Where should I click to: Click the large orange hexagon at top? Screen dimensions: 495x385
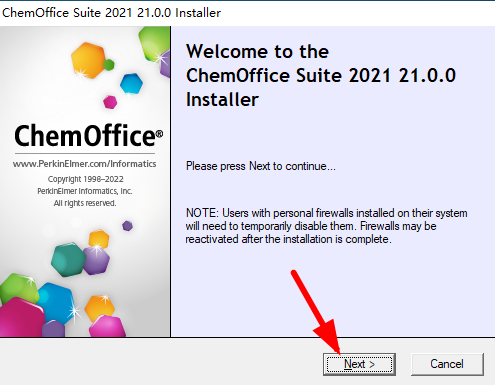(x=88, y=60)
